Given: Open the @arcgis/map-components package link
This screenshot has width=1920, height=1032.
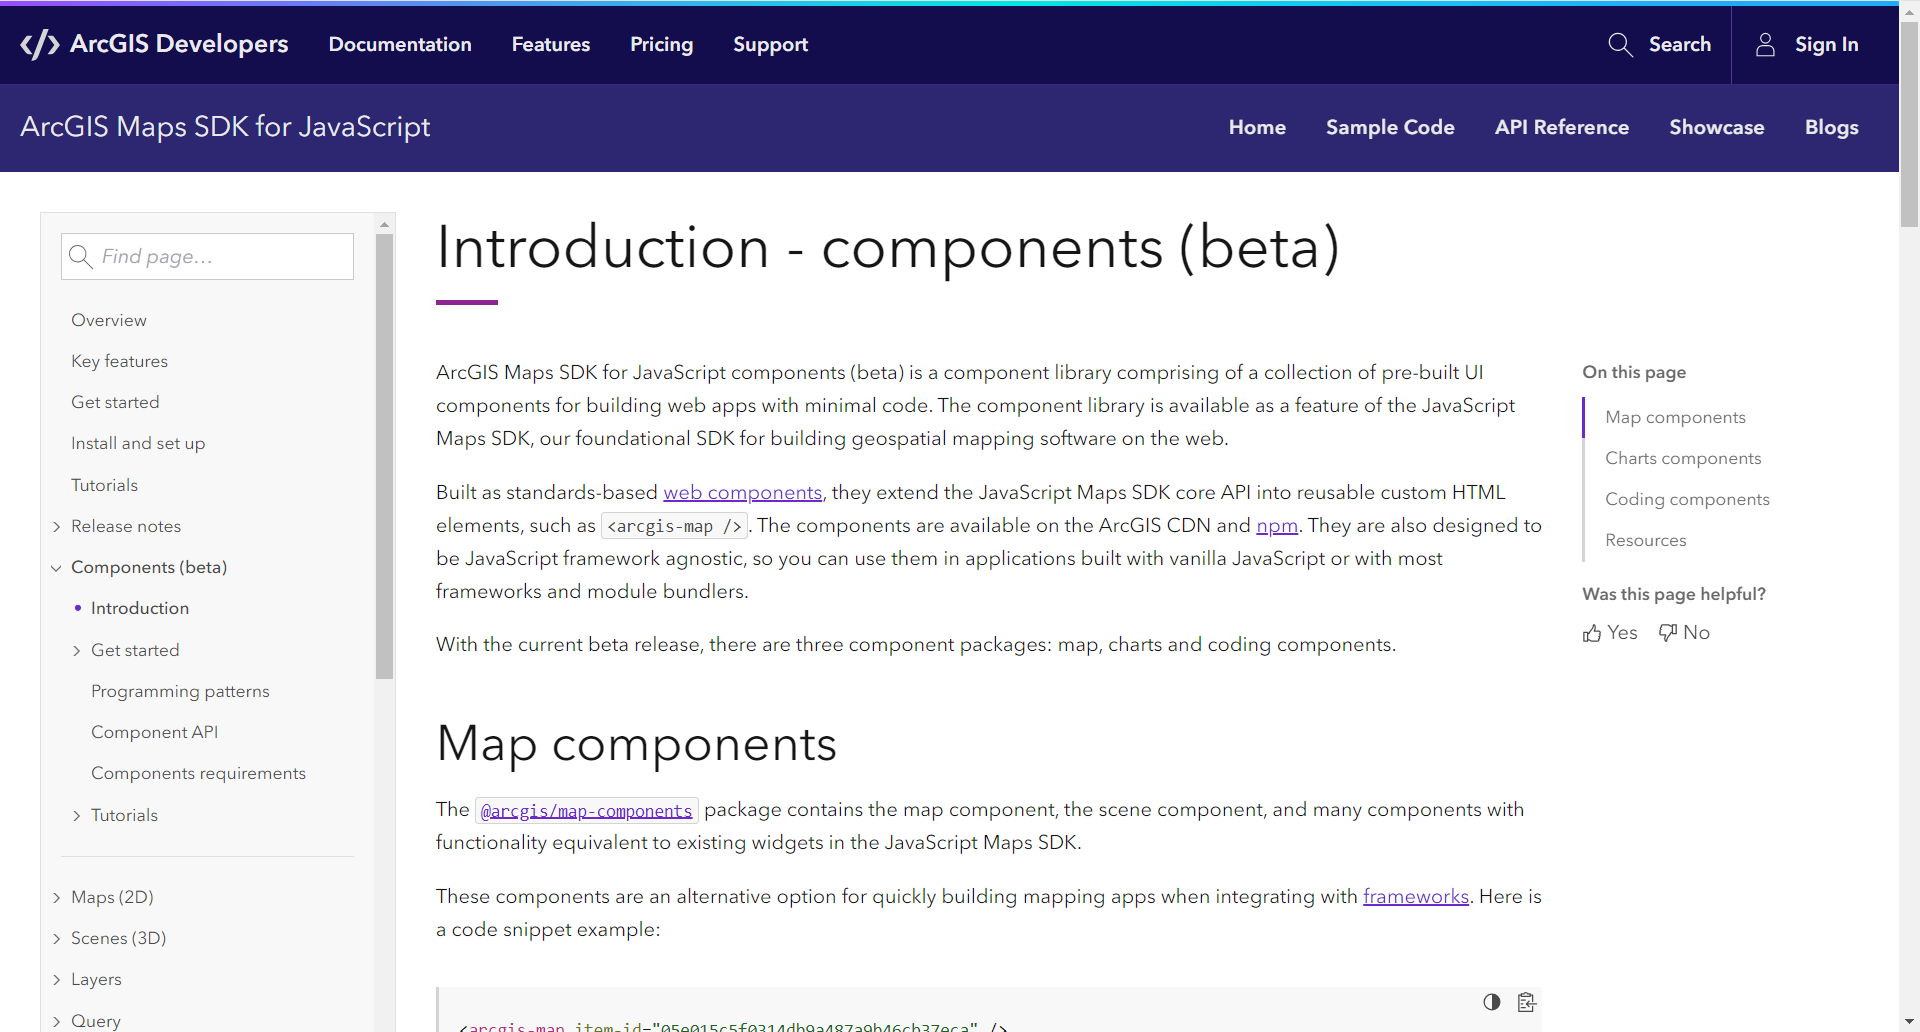Looking at the screenshot, I should (x=586, y=810).
